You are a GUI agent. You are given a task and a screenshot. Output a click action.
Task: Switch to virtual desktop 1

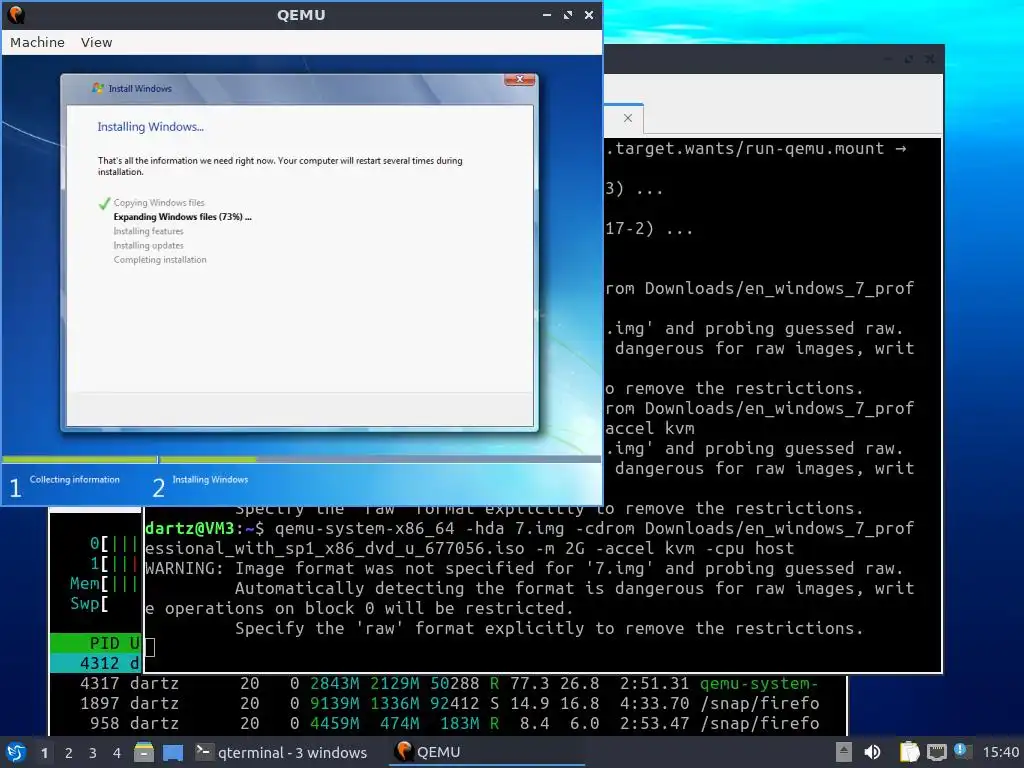44,753
